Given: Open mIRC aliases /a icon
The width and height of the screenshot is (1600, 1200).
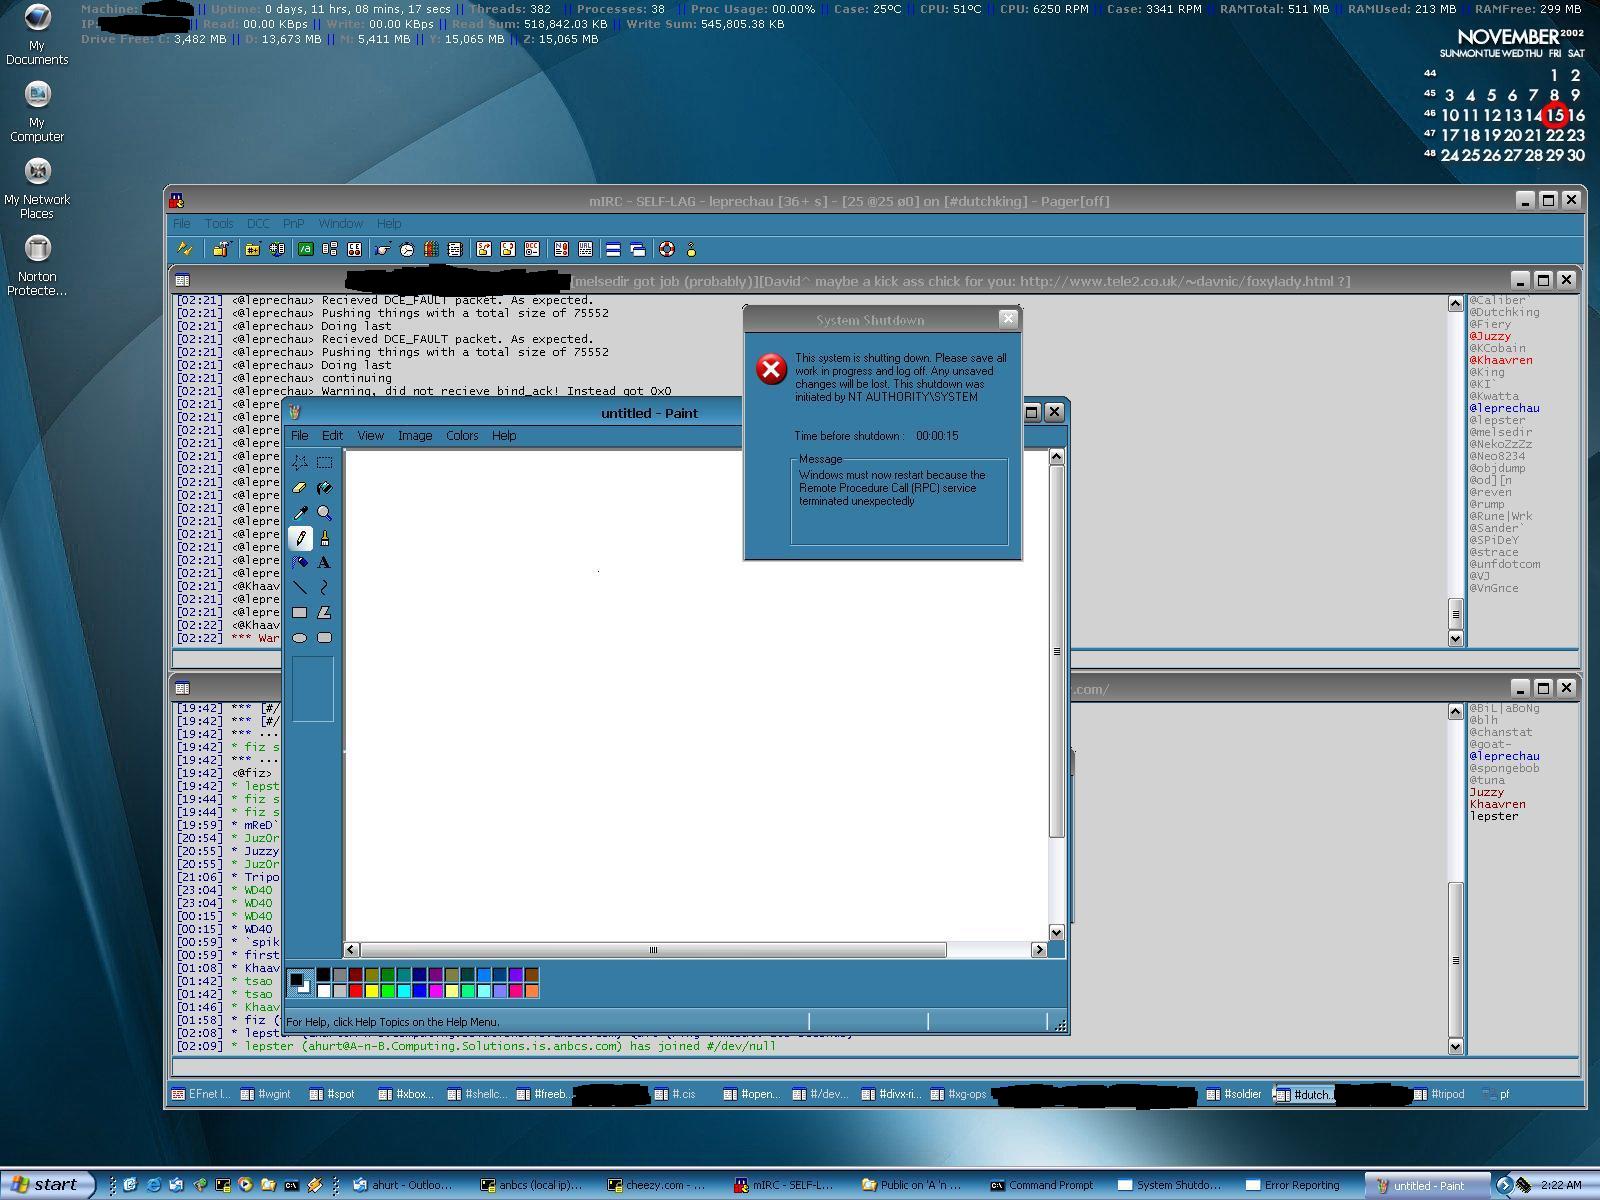Looking at the screenshot, I should tap(305, 249).
